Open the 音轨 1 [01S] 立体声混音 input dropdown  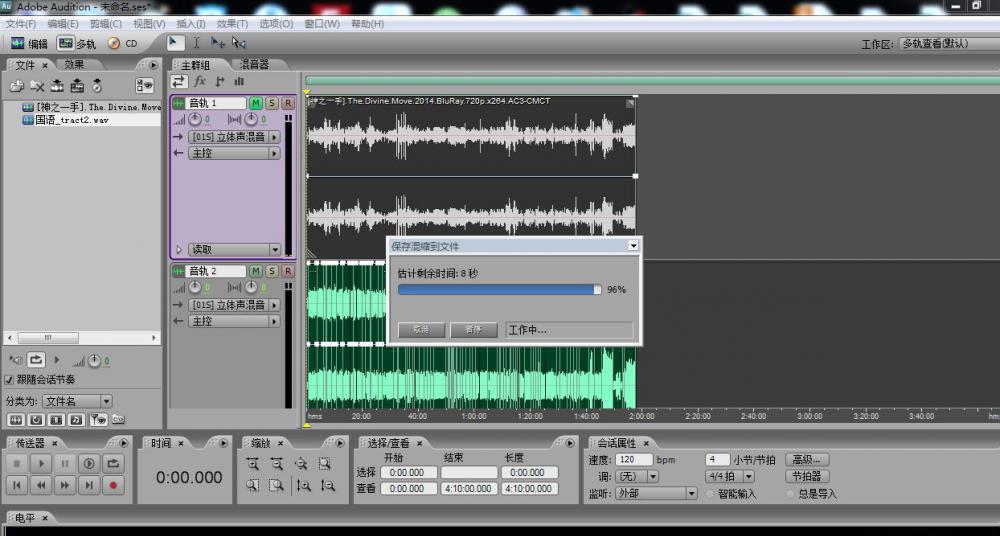(x=233, y=137)
